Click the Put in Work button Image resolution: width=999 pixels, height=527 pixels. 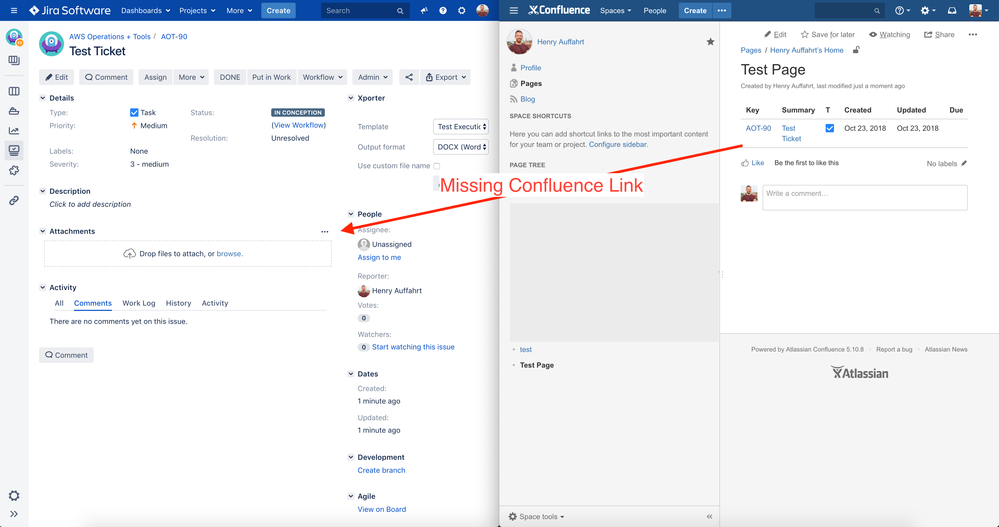(271, 77)
